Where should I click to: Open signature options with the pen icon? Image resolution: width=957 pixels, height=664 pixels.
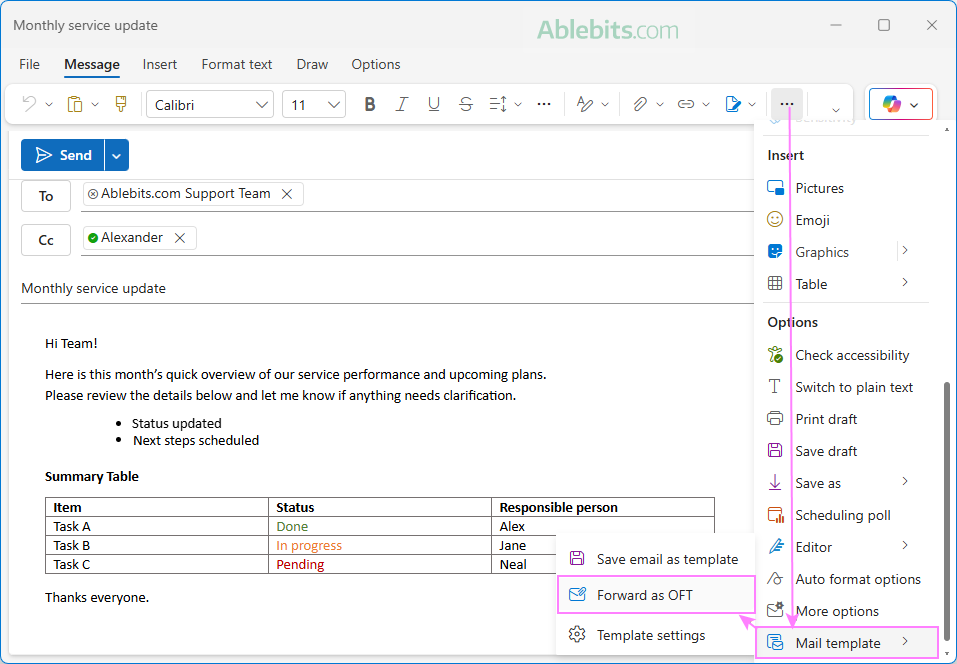coord(734,103)
